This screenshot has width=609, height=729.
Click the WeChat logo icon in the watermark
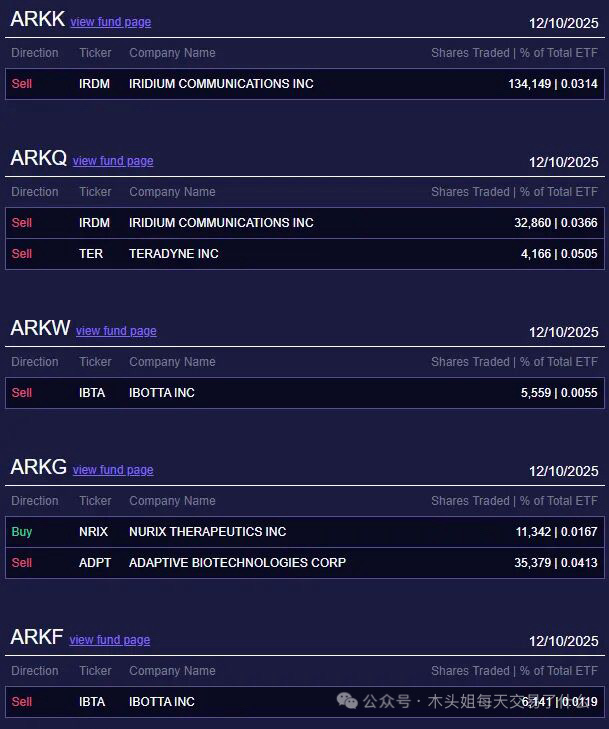(347, 701)
